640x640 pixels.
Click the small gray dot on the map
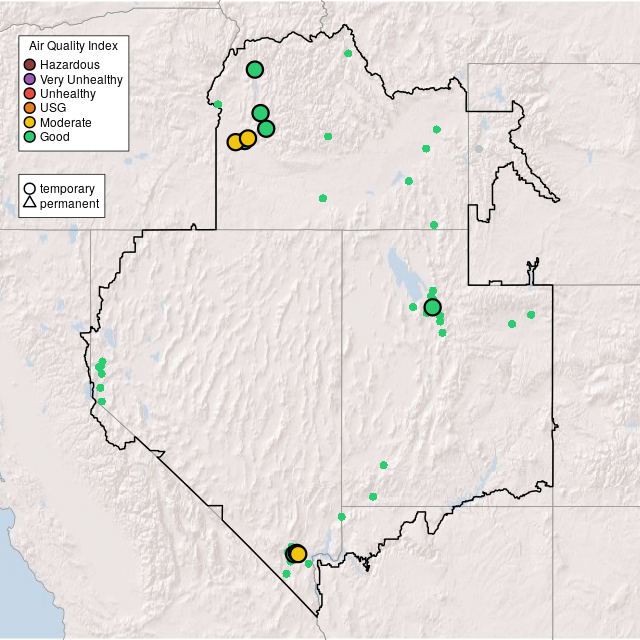479,149
